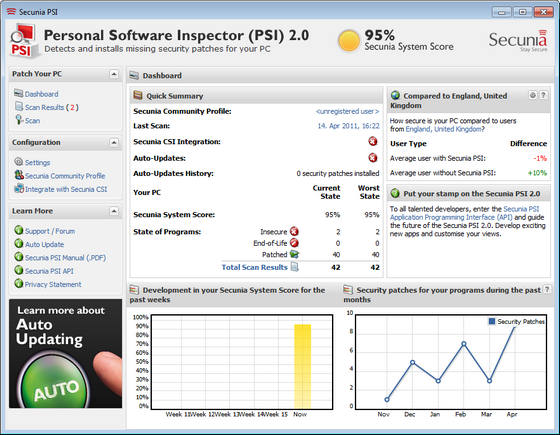Screen dimensions: 560x435
Task: Collapse the Configuration section
Action: tap(114, 142)
